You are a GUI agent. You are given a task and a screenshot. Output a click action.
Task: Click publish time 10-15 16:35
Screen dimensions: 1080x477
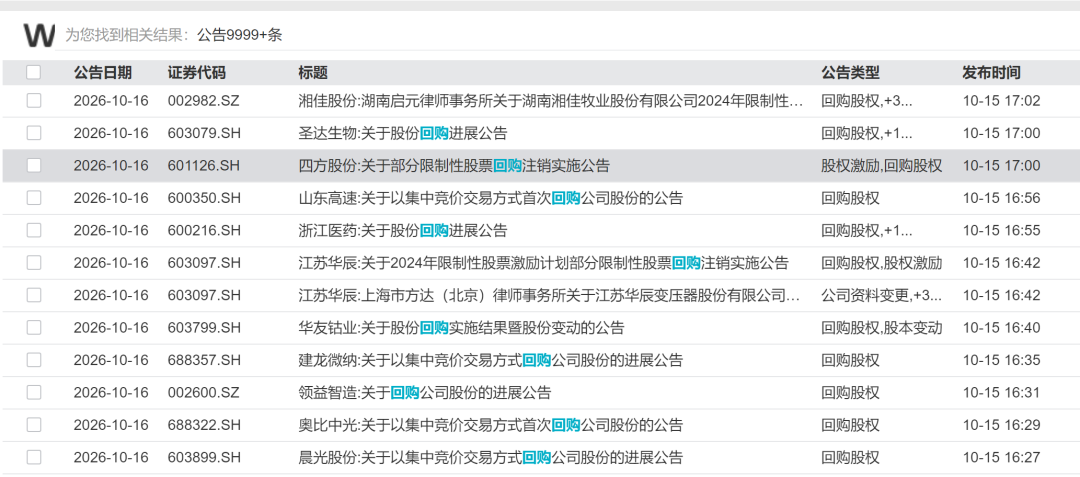(1001, 360)
